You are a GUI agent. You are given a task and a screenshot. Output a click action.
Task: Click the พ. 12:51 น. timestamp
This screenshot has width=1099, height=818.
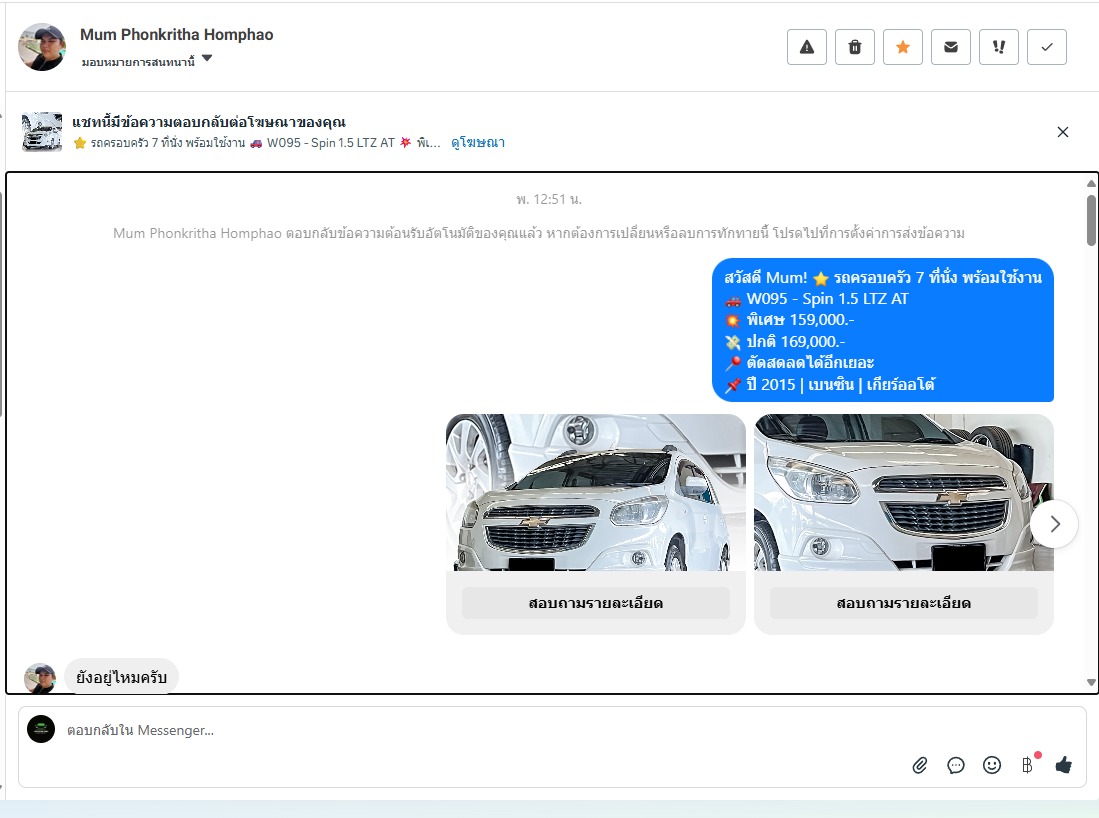click(549, 199)
